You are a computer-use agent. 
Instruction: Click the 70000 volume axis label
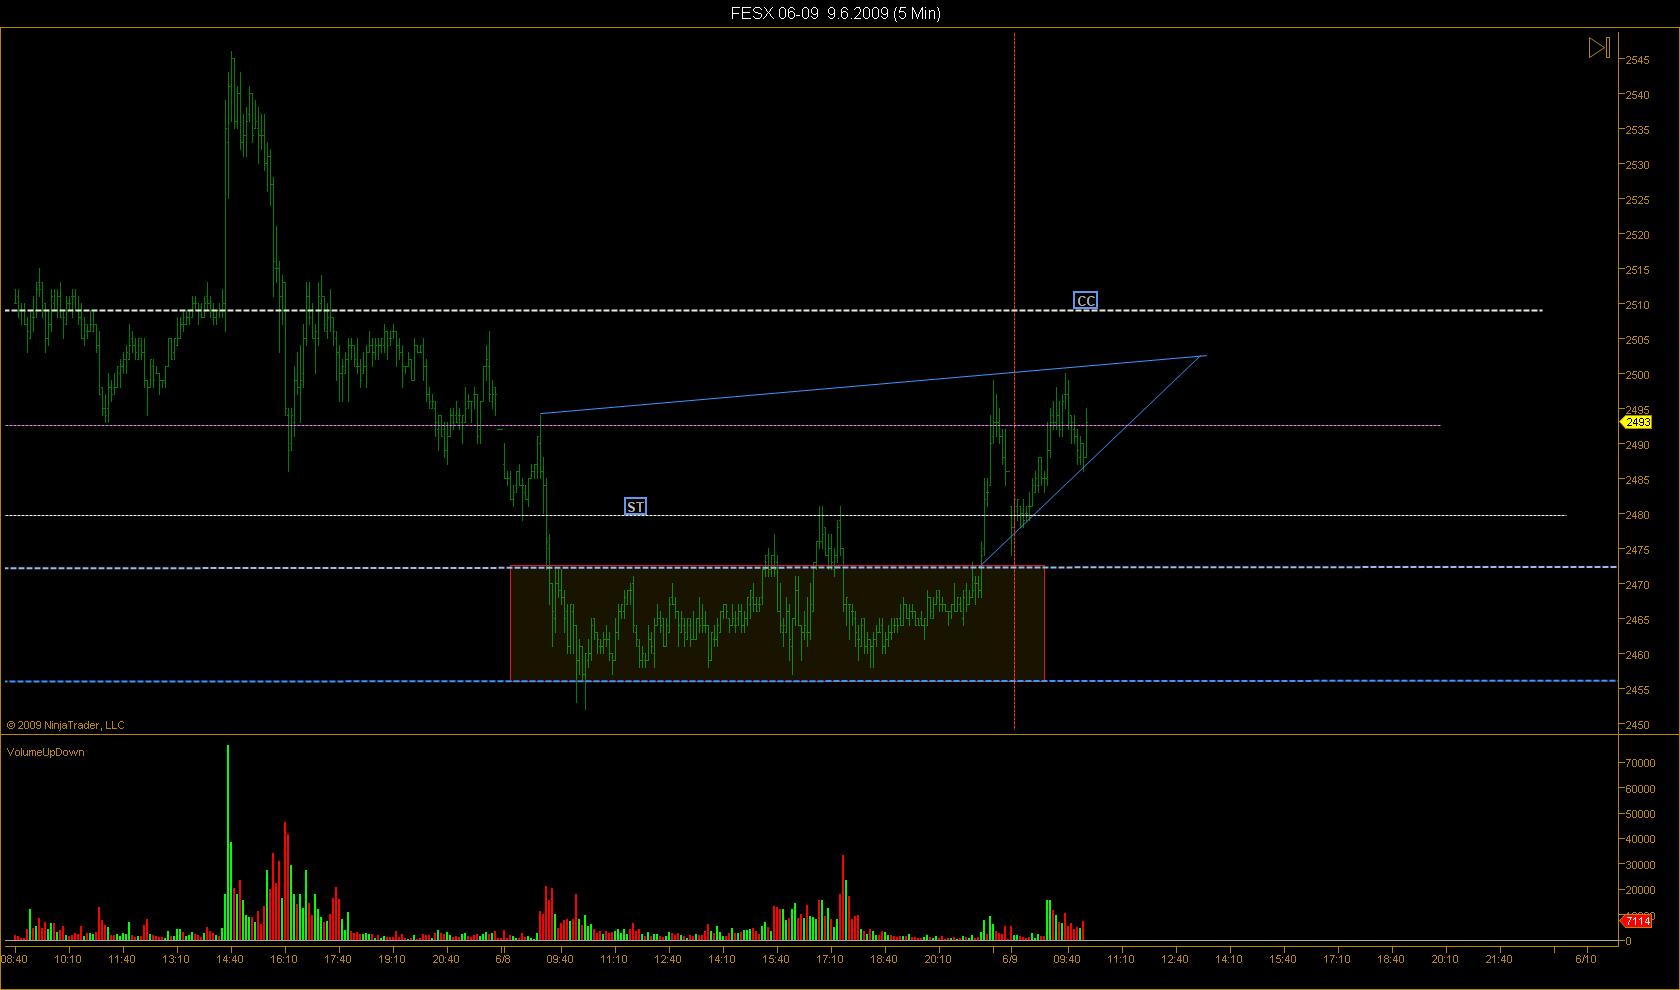click(1641, 763)
